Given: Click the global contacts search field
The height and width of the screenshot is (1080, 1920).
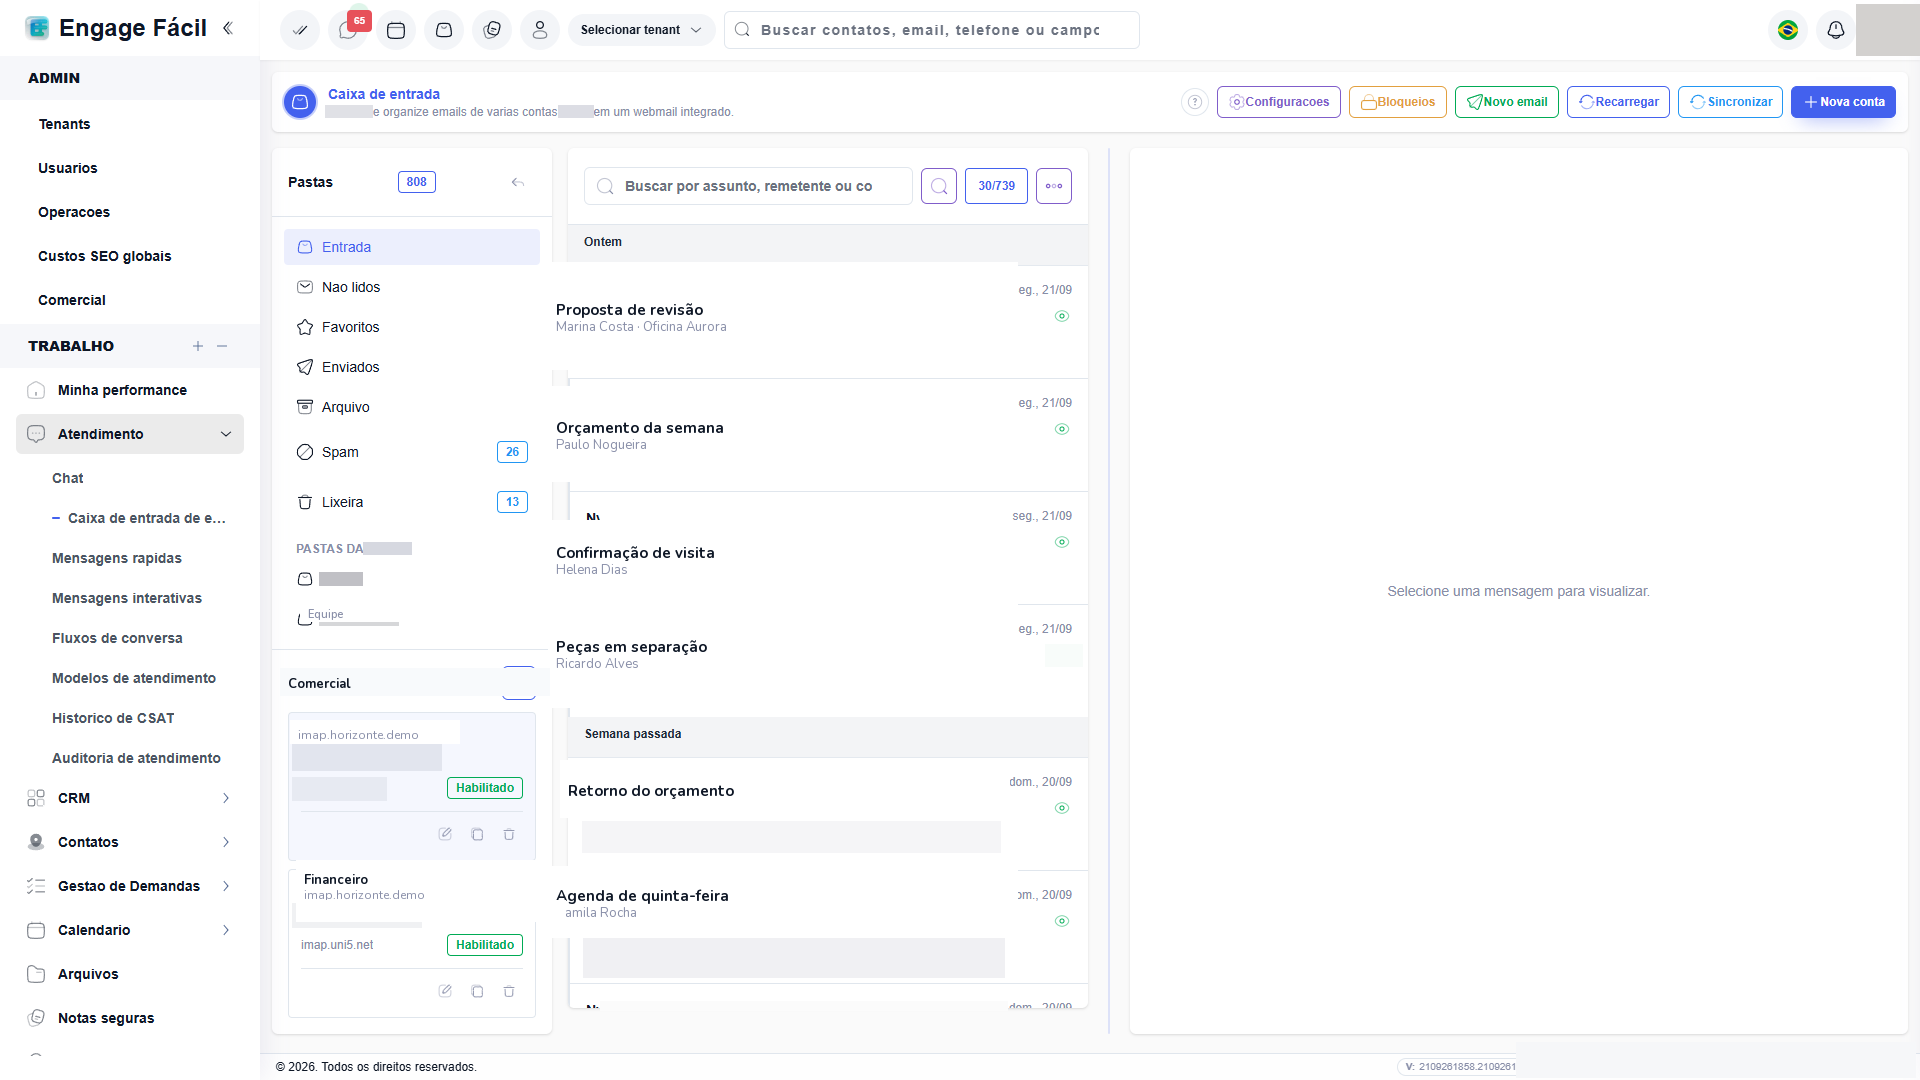Looking at the screenshot, I should click(x=932, y=30).
